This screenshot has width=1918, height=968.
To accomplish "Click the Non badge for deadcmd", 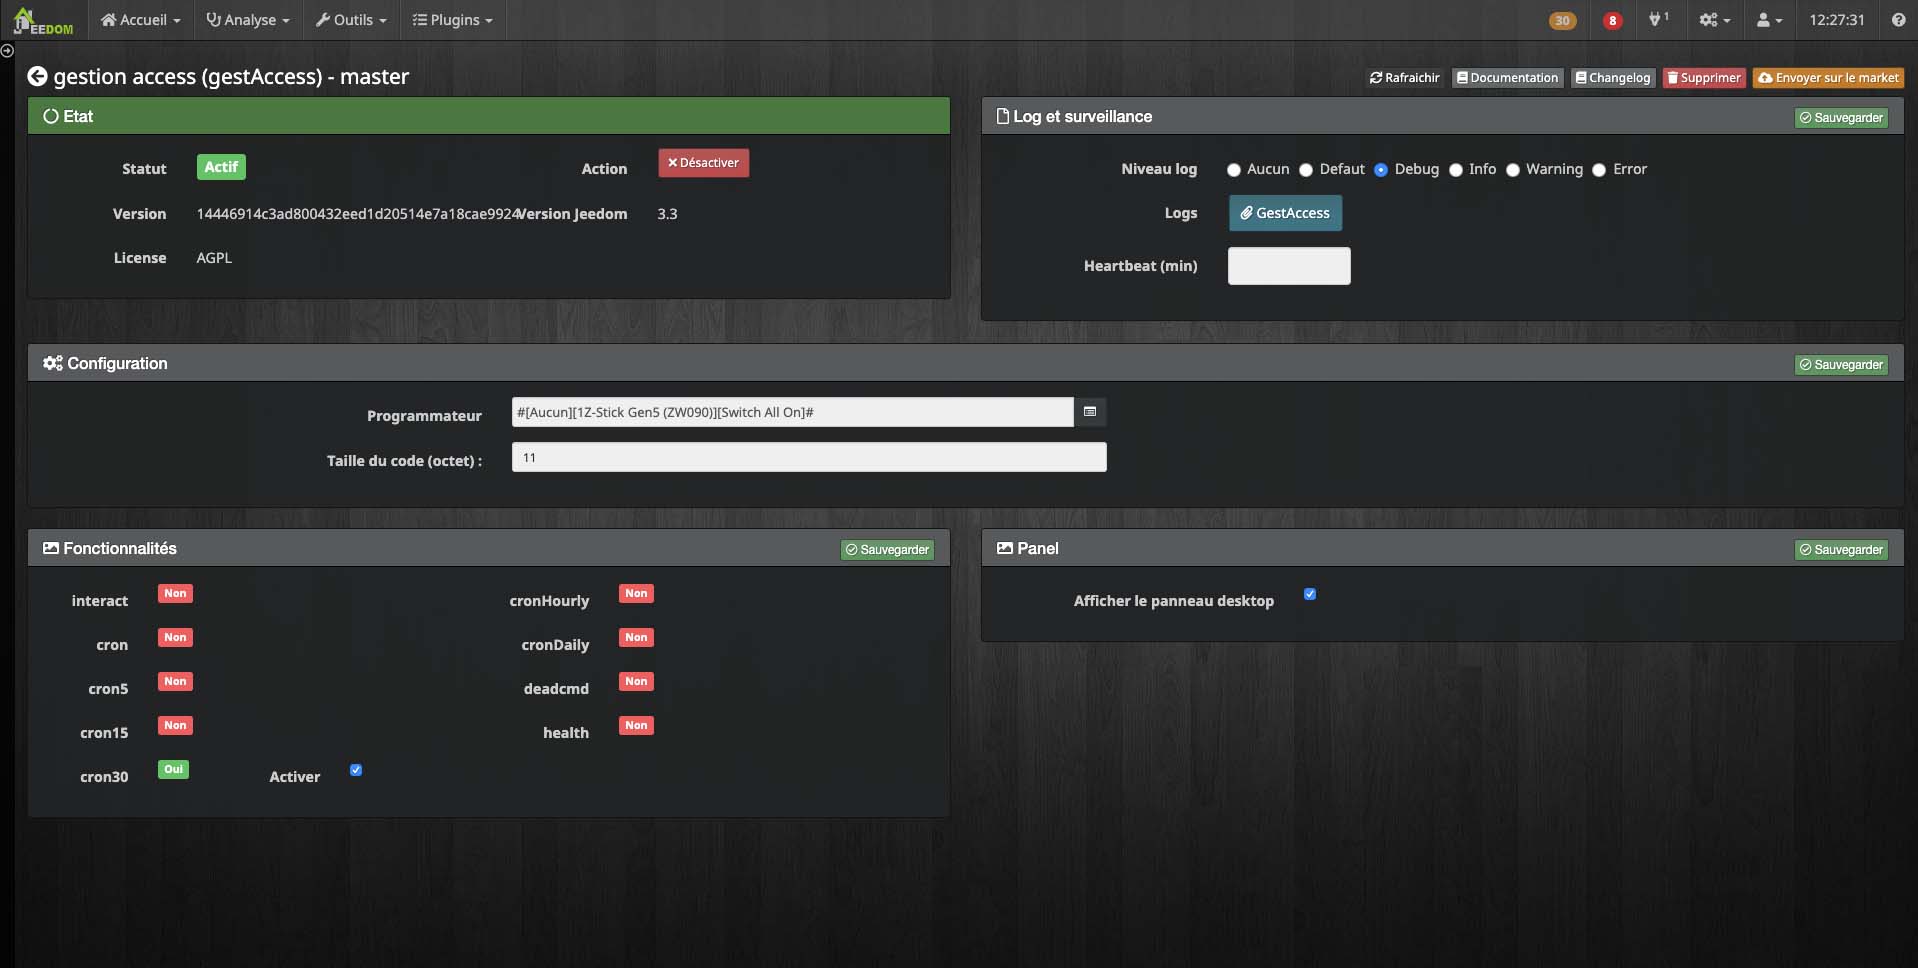I will coord(636,682).
